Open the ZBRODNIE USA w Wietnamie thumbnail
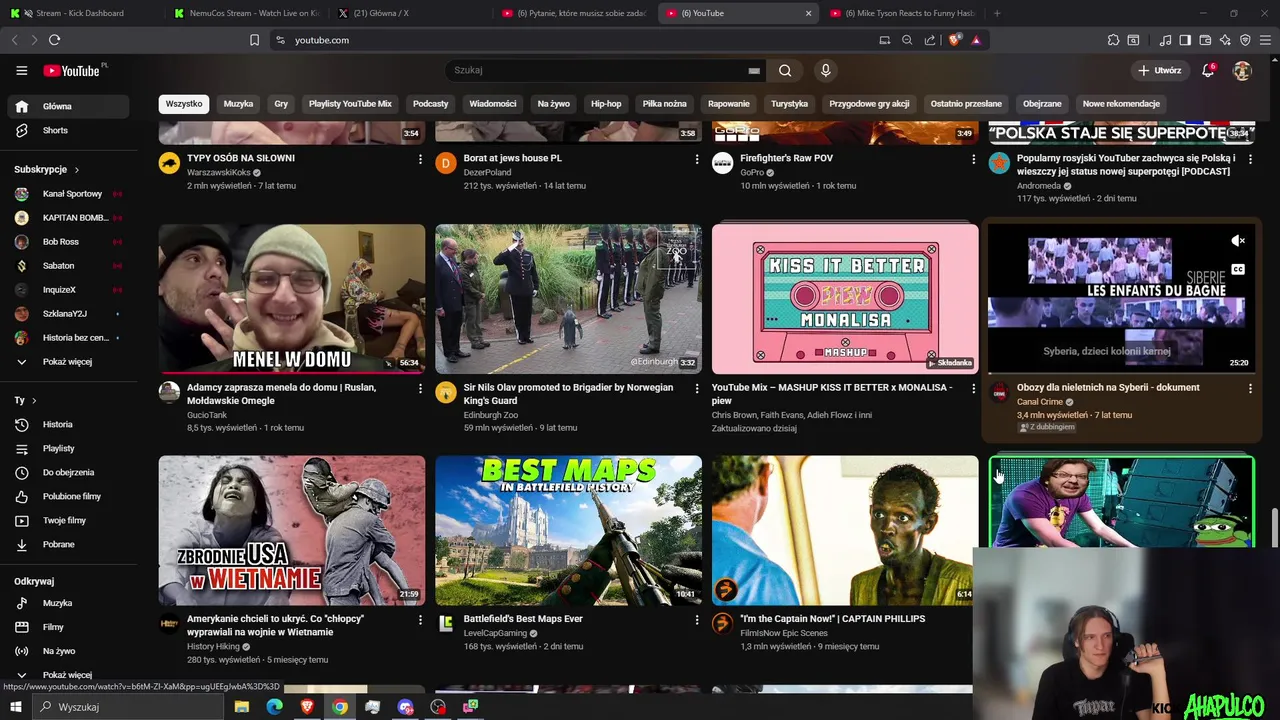Viewport: 1280px width, 720px height. click(292, 531)
